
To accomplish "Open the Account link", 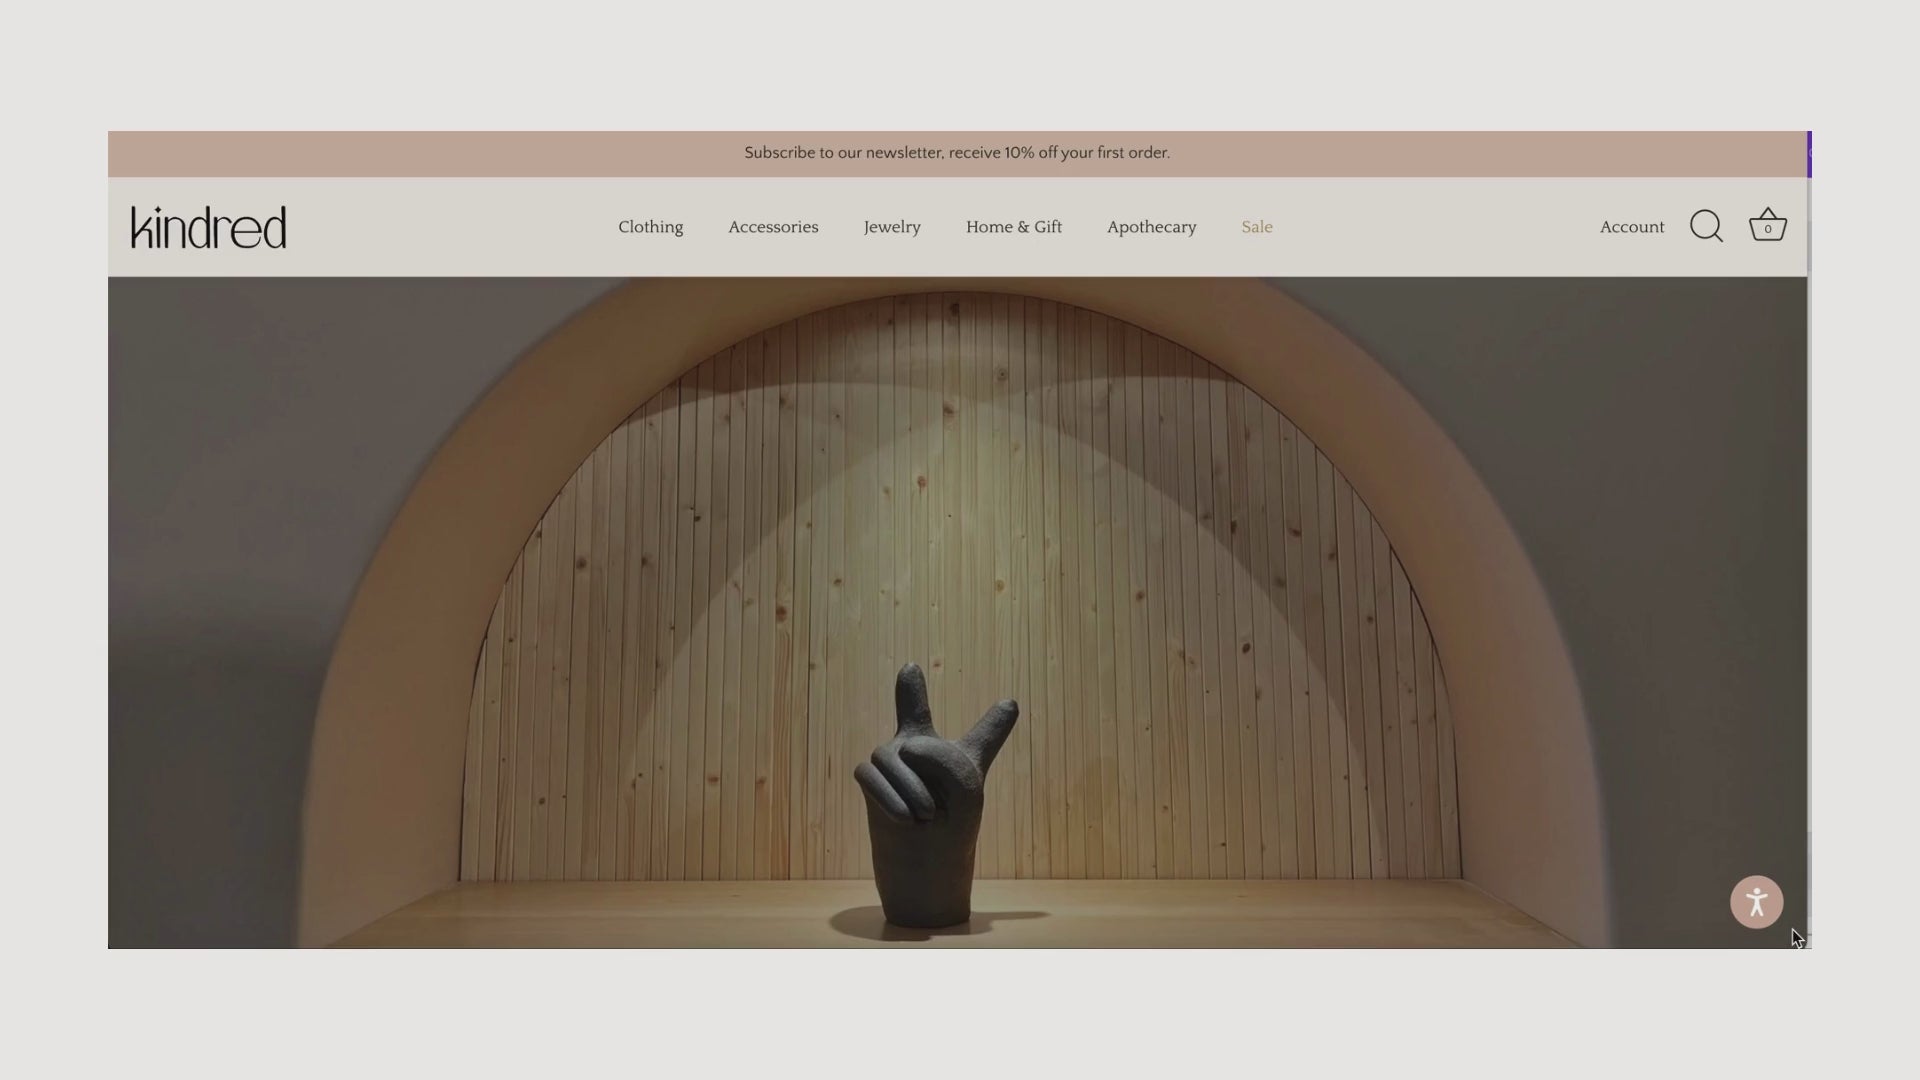I will pos(1631,227).
